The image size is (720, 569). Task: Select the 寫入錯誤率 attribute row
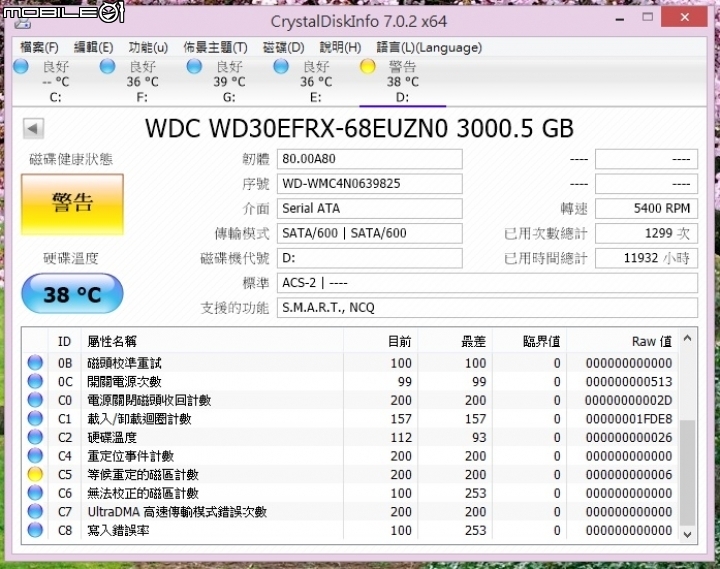point(350,530)
